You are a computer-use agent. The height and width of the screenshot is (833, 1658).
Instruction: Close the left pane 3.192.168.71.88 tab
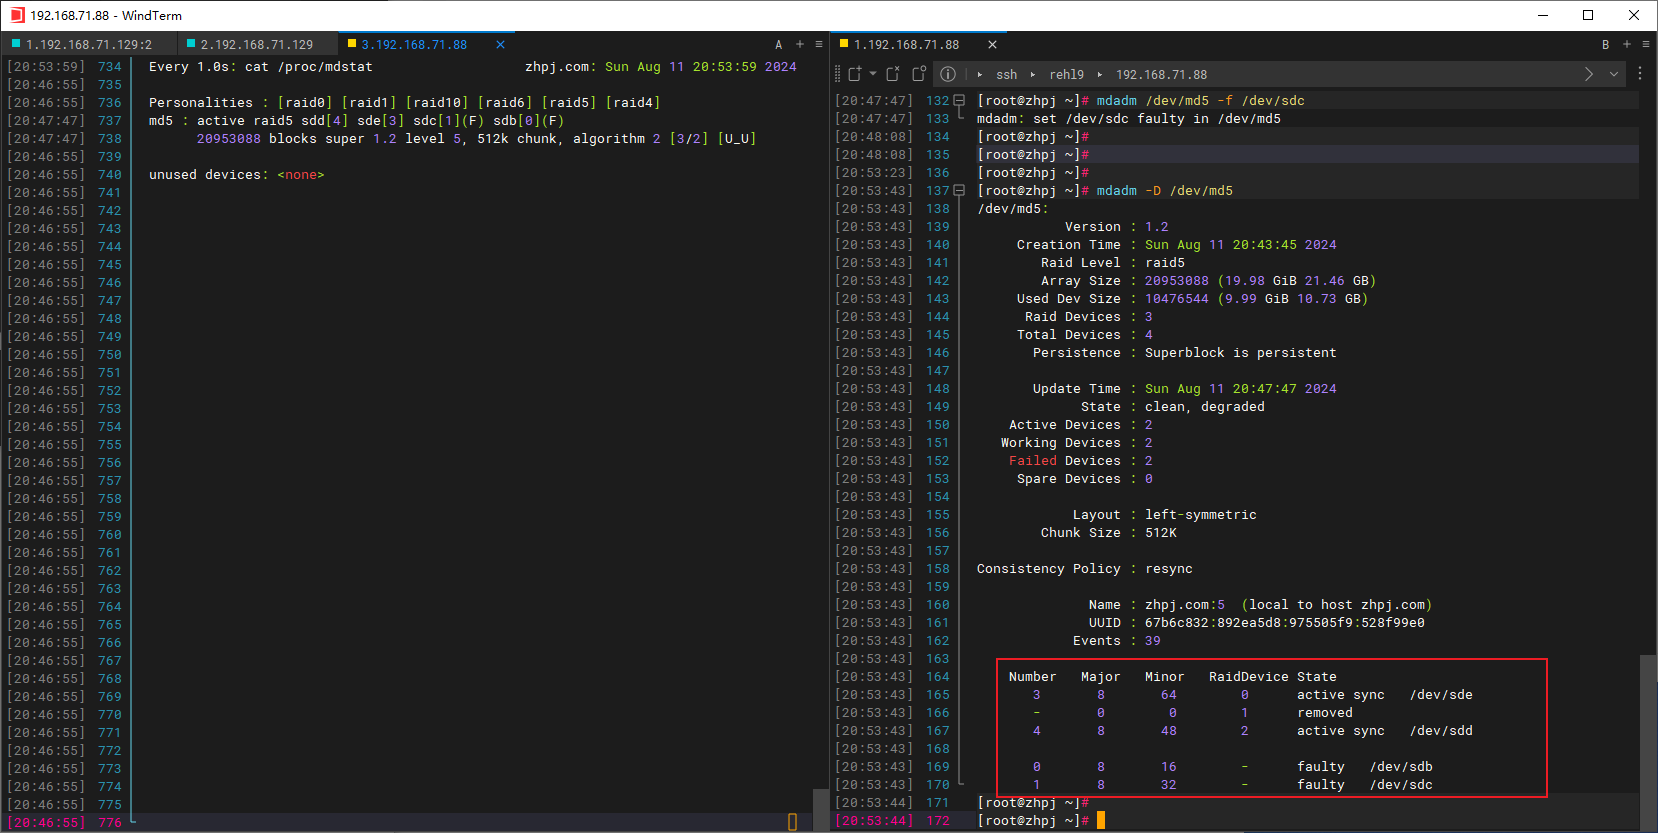(x=500, y=44)
